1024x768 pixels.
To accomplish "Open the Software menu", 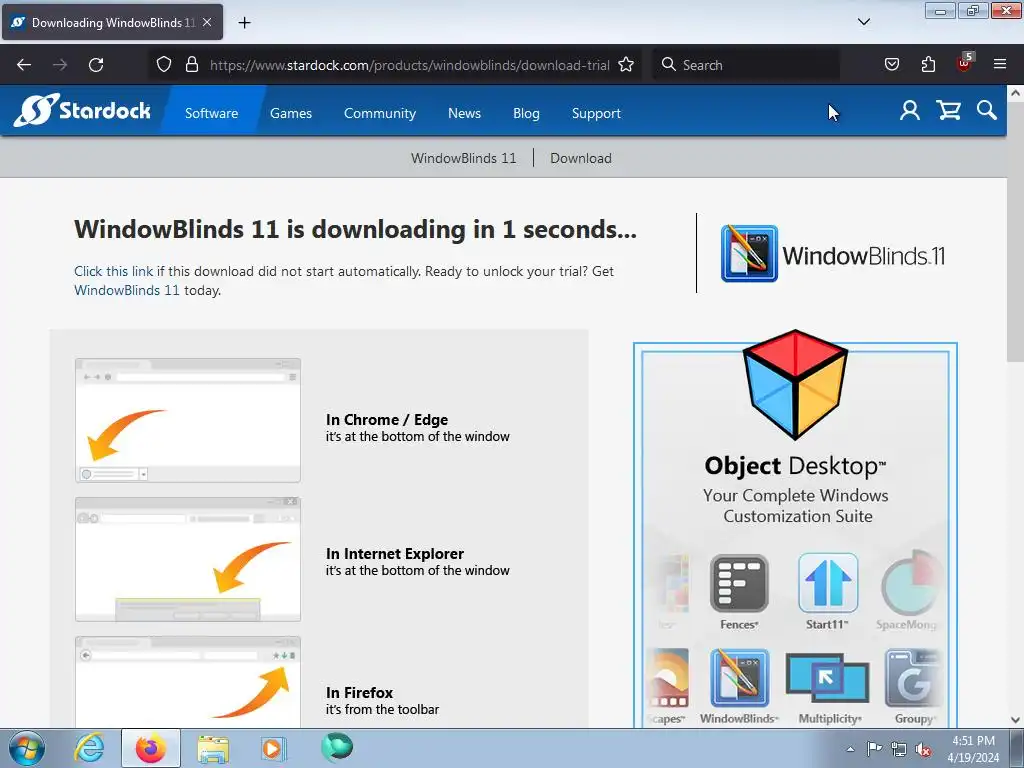I will pyautogui.click(x=212, y=113).
